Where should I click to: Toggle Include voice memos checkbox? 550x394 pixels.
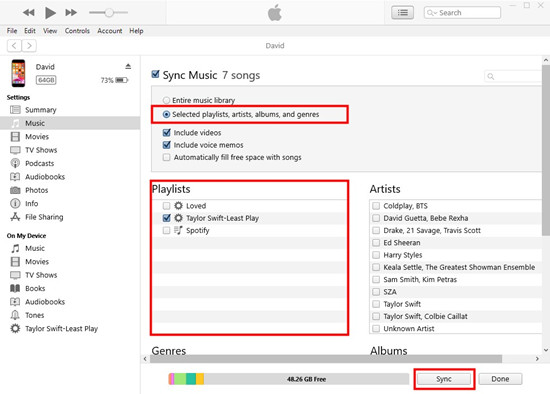tap(167, 145)
